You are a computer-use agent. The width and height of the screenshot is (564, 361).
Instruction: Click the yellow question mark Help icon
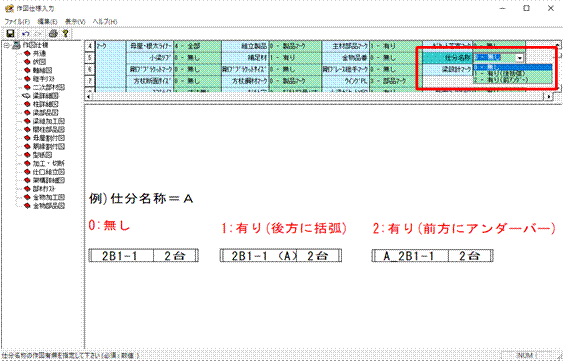point(65,34)
